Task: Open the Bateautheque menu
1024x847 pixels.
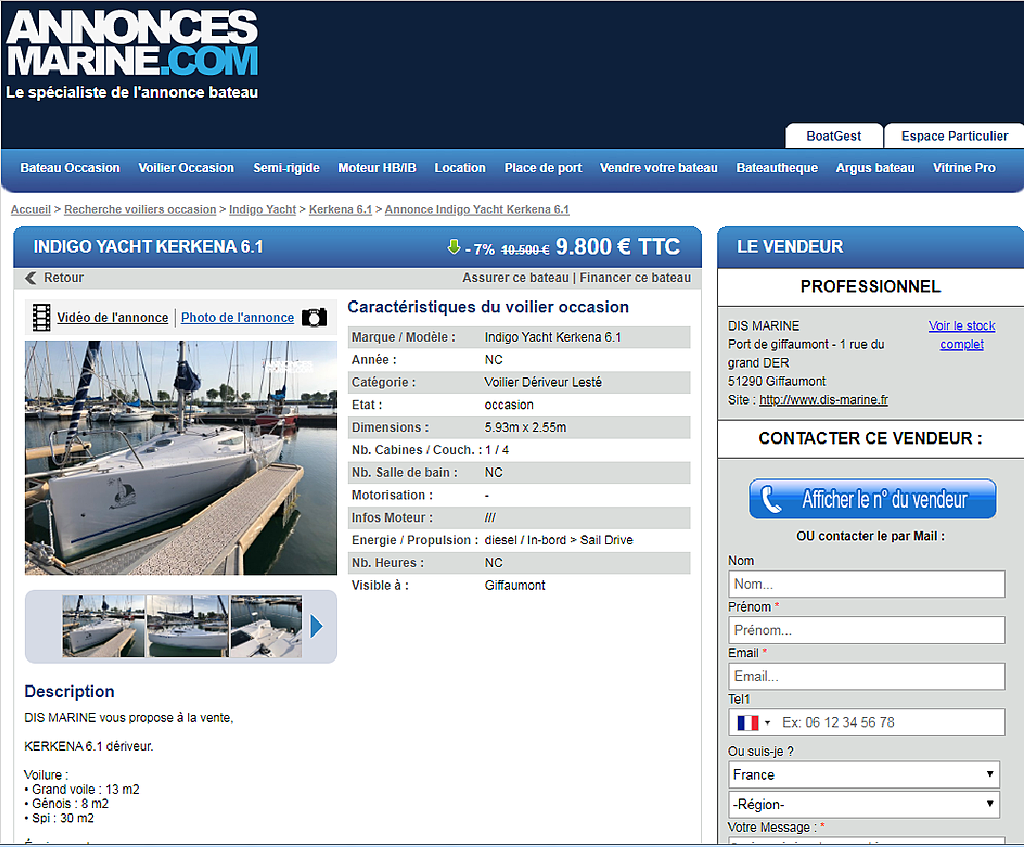Action: [x=777, y=168]
